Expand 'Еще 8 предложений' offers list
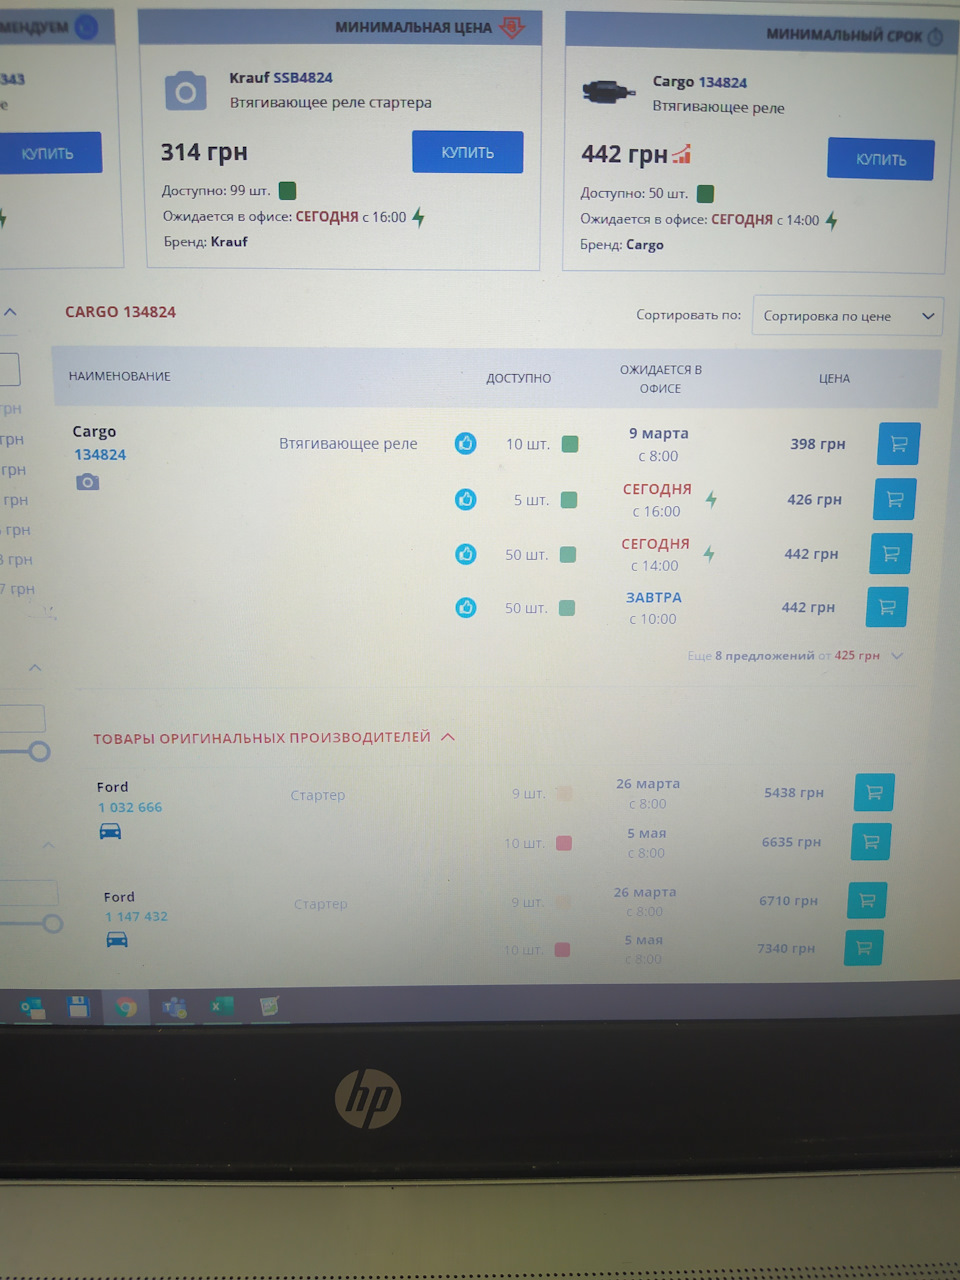Image resolution: width=960 pixels, height=1280 pixels. point(795,656)
